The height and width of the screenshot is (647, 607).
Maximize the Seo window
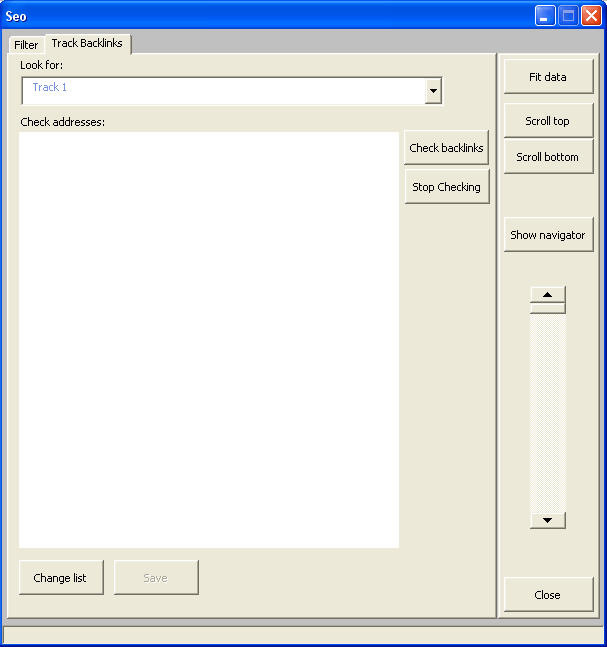pos(568,16)
